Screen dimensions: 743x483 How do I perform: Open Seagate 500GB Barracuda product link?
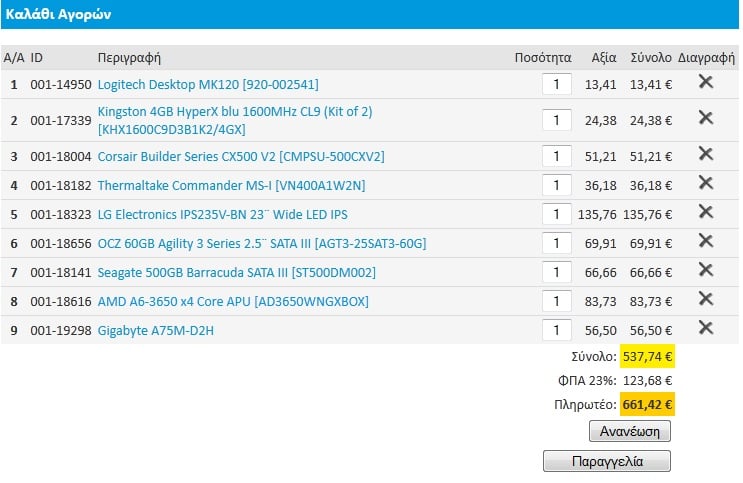[x=236, y=273]
